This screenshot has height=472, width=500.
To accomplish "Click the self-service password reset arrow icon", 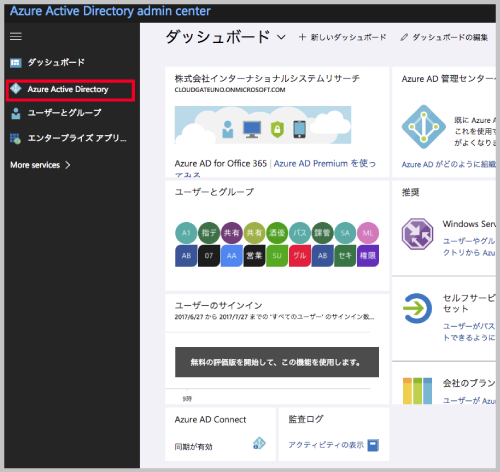I will [417, 308].
